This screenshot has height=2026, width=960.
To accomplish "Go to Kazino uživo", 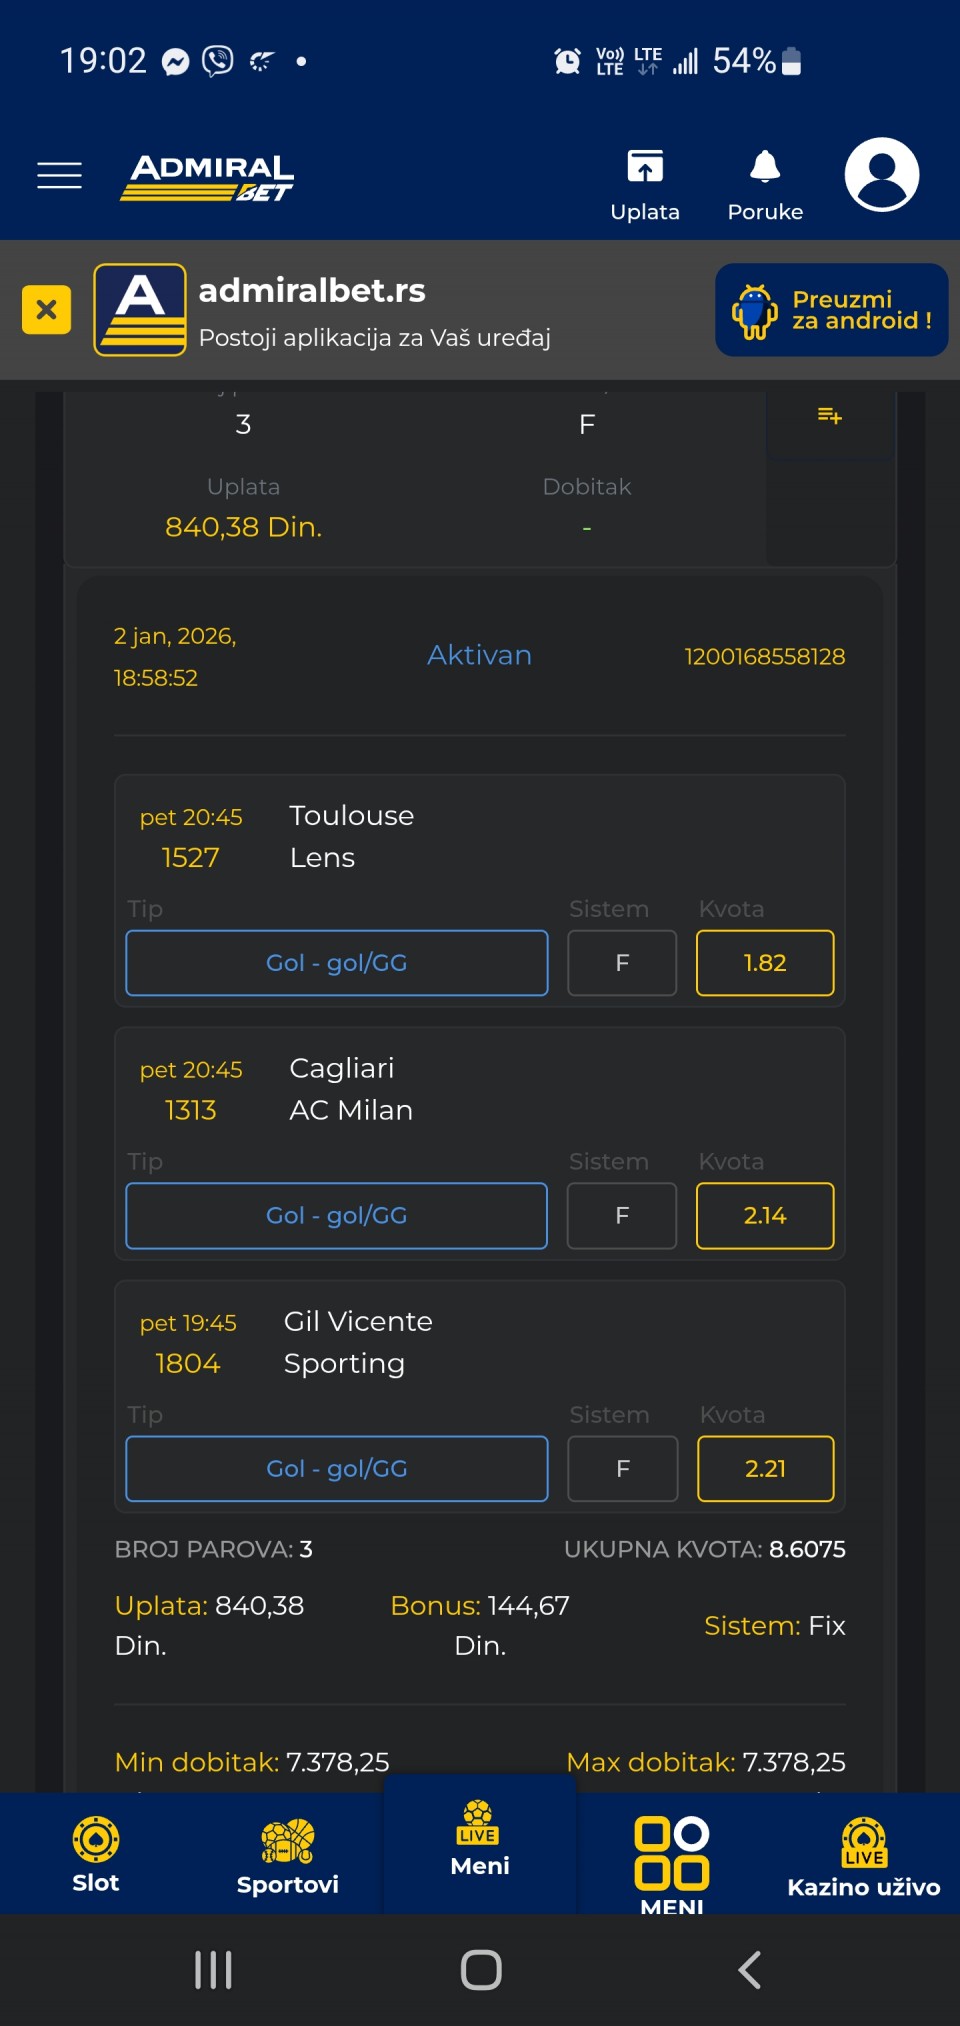I will (864, 1856).
